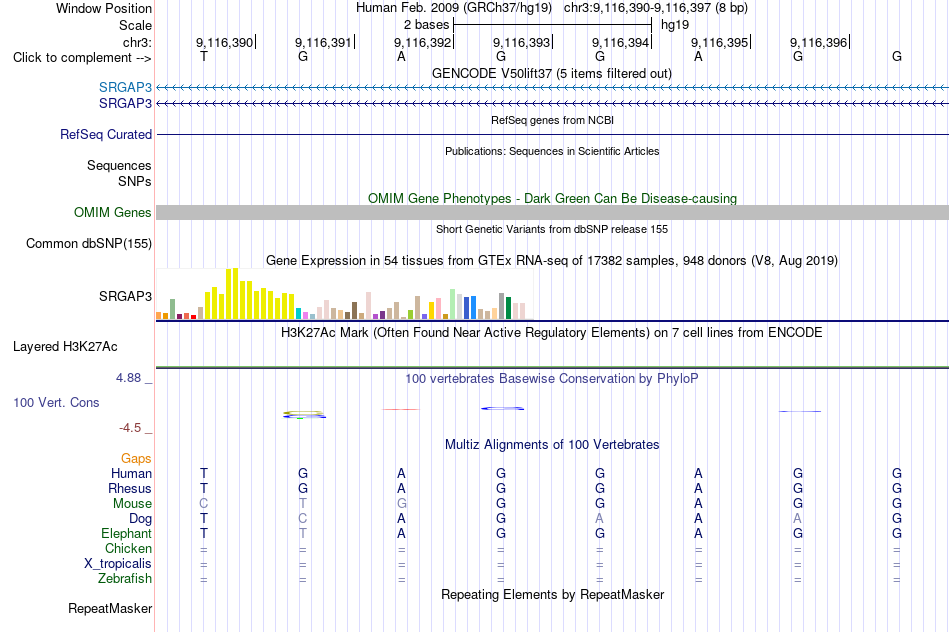Image resolution: width=950 pixels, height=632 pixels.
Task: Click 'Repeating Elements by RepeatMasker' title
Action: [x=553, y=594]
